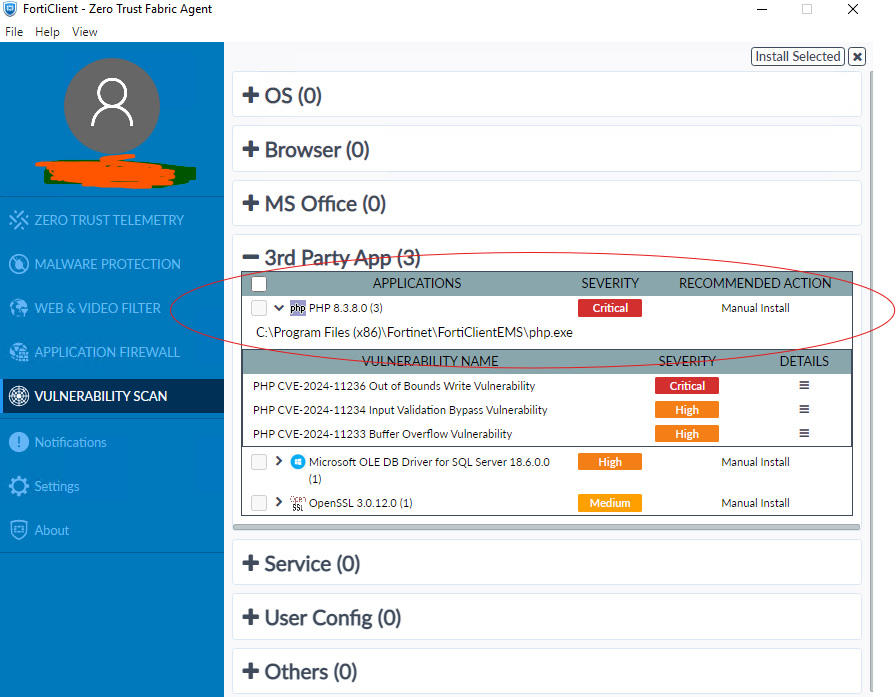The height and width of the screenshot is (697, 896).
Task: Click the APPLICATIONS column header
Action: tap(417, 283)
